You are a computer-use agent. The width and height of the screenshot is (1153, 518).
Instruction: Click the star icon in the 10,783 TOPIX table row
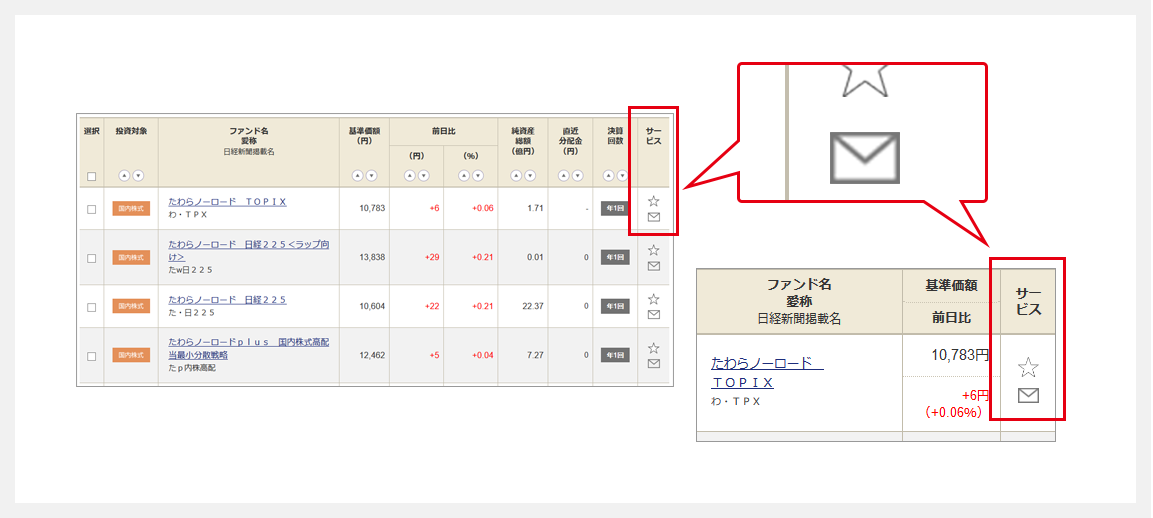tap(653, 201)
